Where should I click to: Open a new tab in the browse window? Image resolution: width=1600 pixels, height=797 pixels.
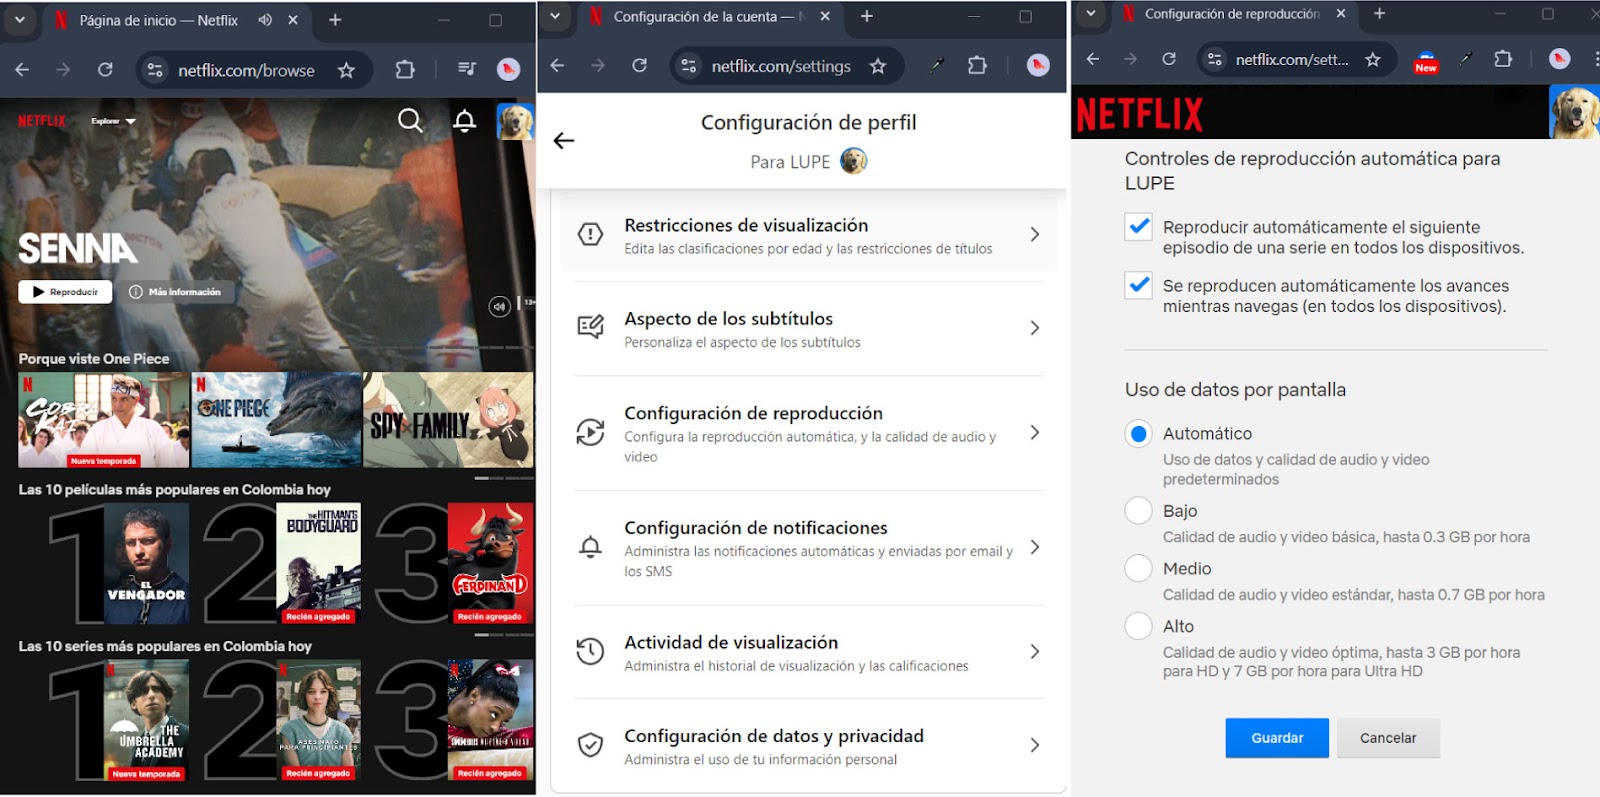tap(335, 20)
